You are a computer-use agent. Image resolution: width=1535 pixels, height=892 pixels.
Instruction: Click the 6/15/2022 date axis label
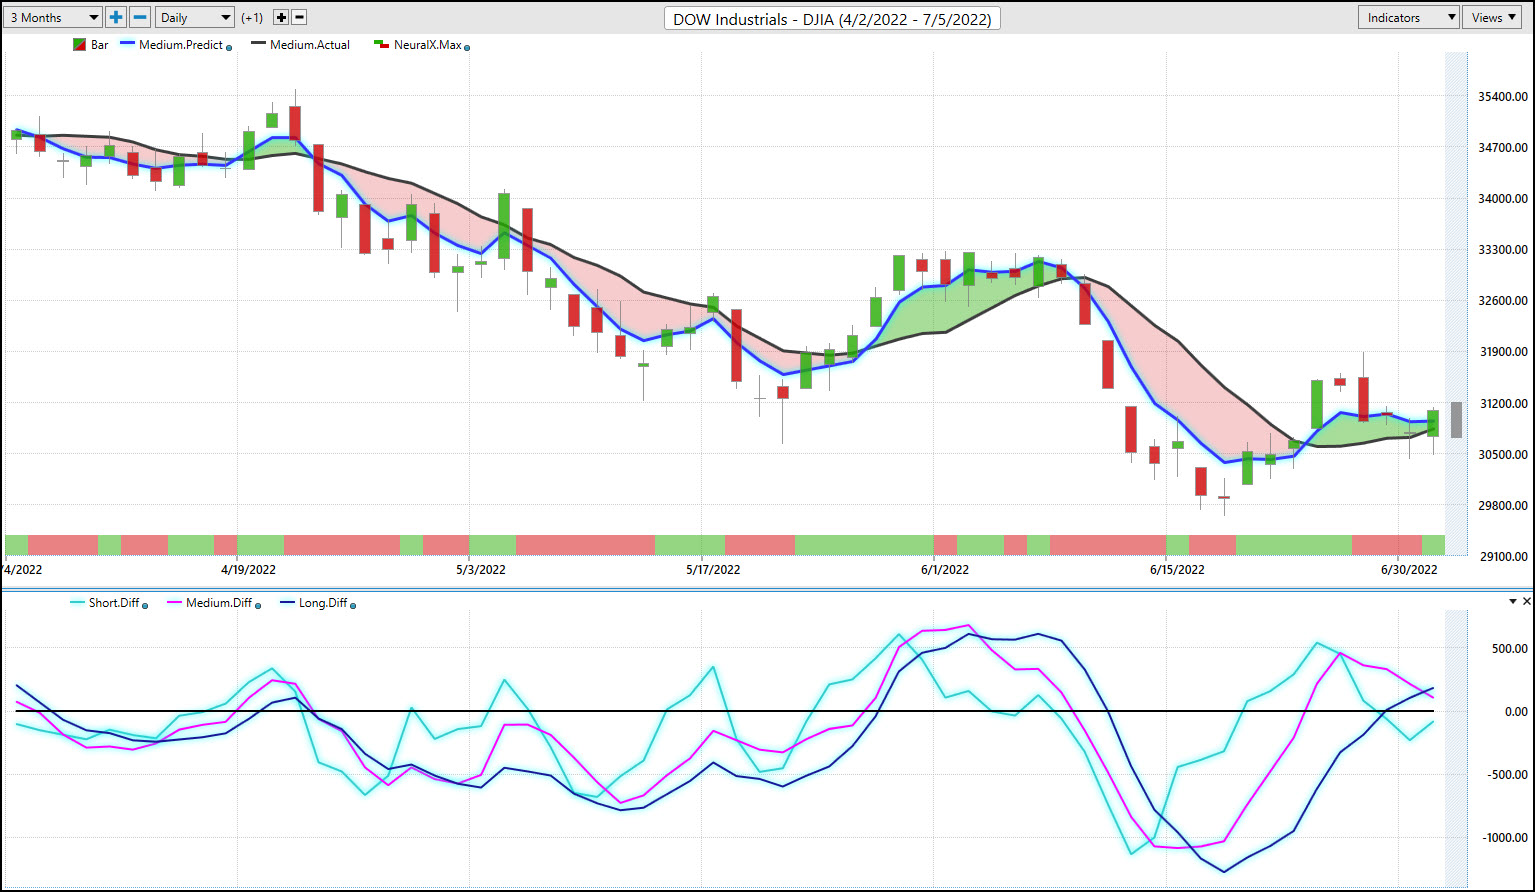pyautogui.click(x=1177, y=570)
